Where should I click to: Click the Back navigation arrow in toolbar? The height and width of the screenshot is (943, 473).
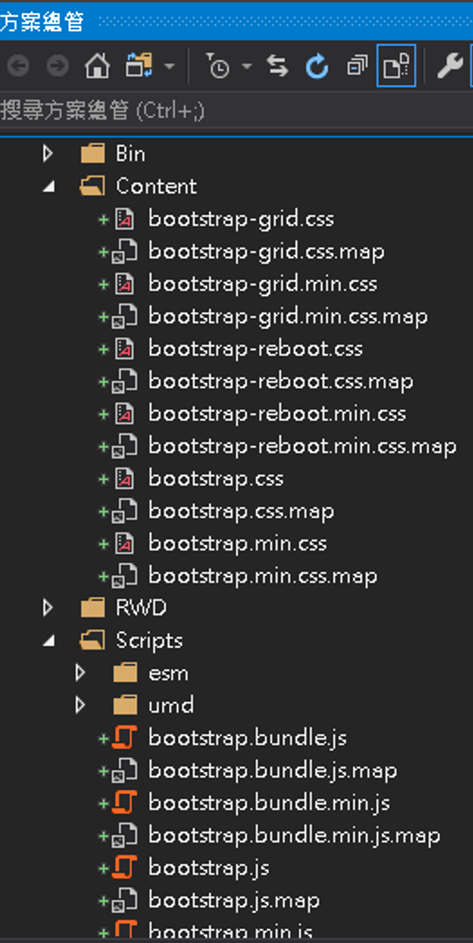coord(17,66)
